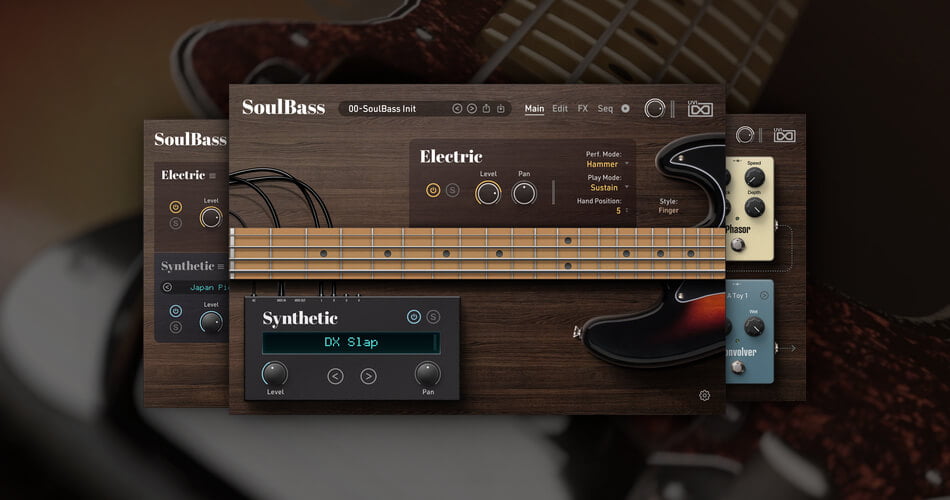
Task: Click the master knob in right back window
Action: [x=745, y=135]
